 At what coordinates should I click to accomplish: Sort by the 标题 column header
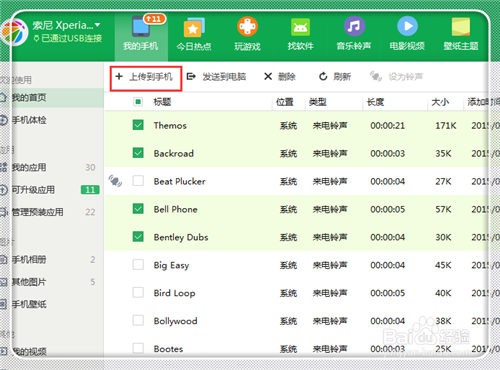(162, 102)
